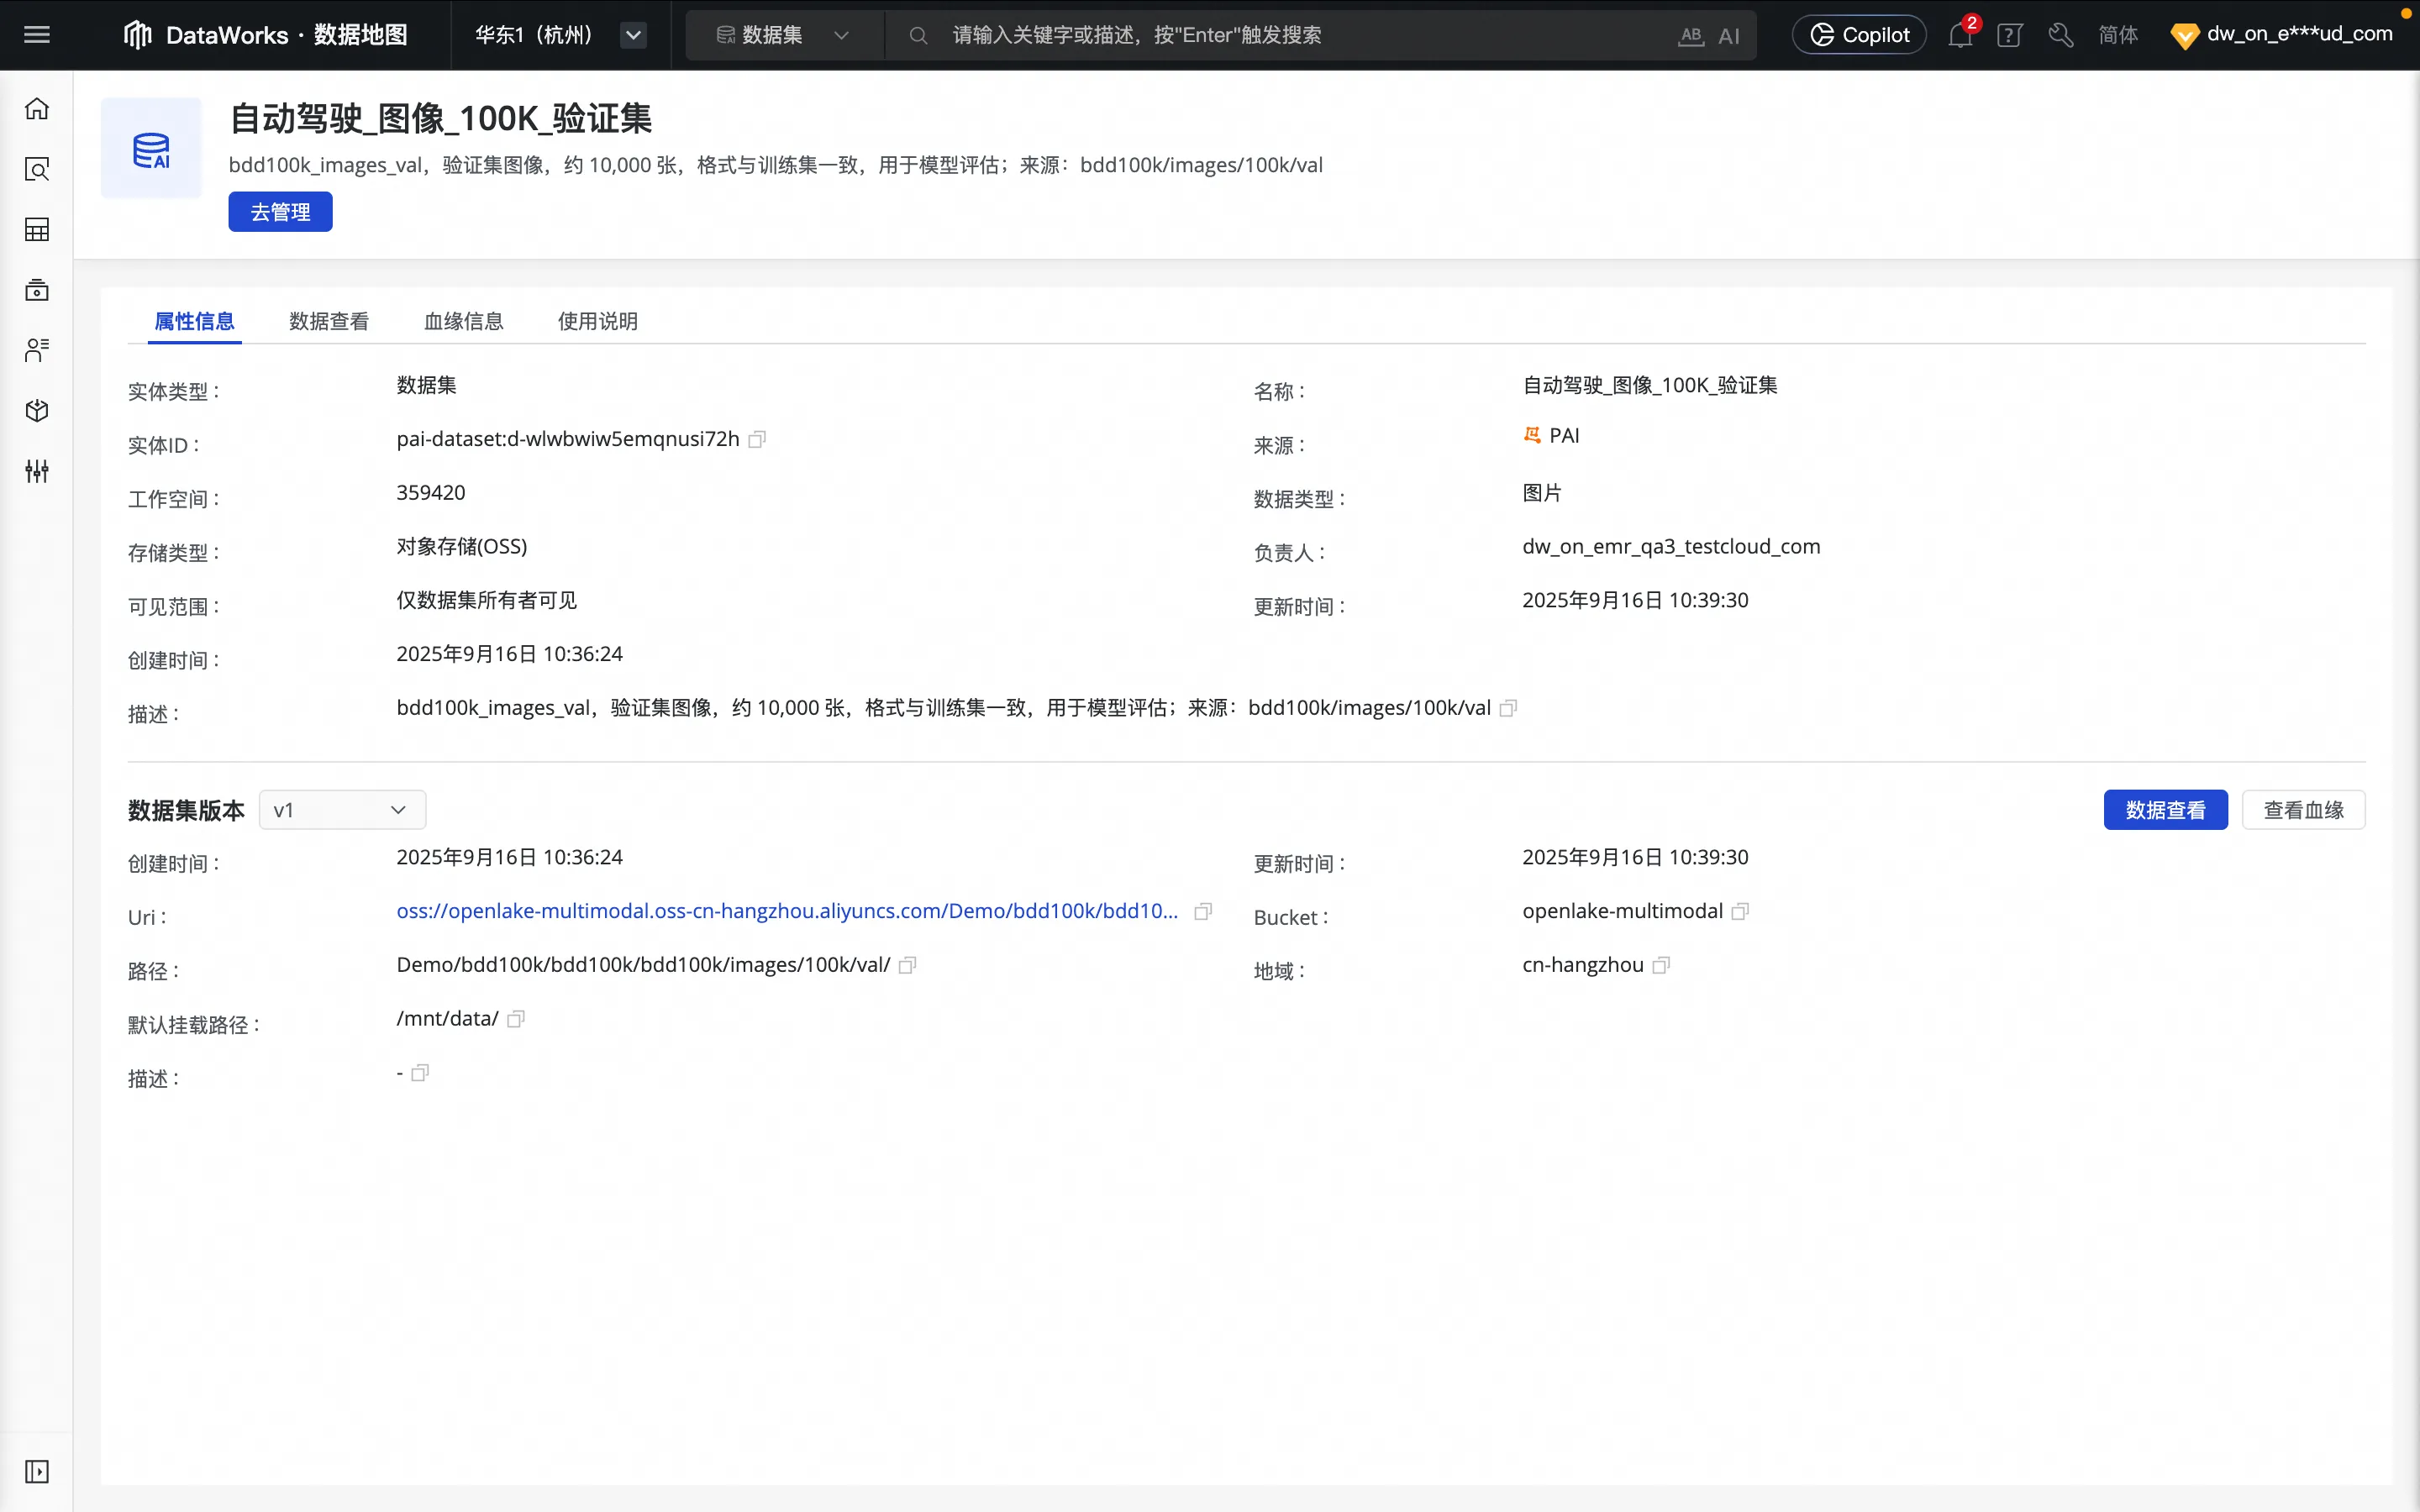Switch to the 使用说明 tab
The height and width of the screenshot is (1512, 2420).
[x=596, y=321]
